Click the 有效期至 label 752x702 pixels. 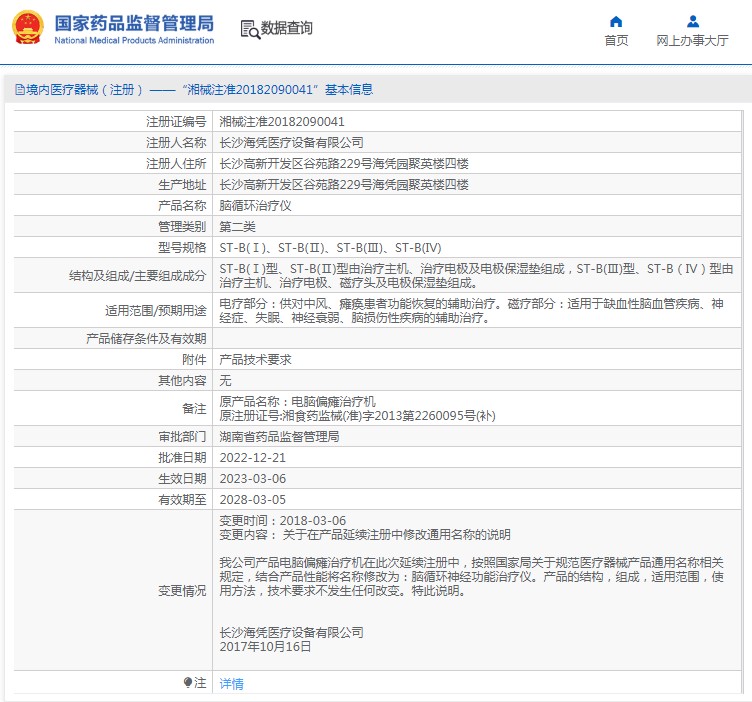(182, 500)
